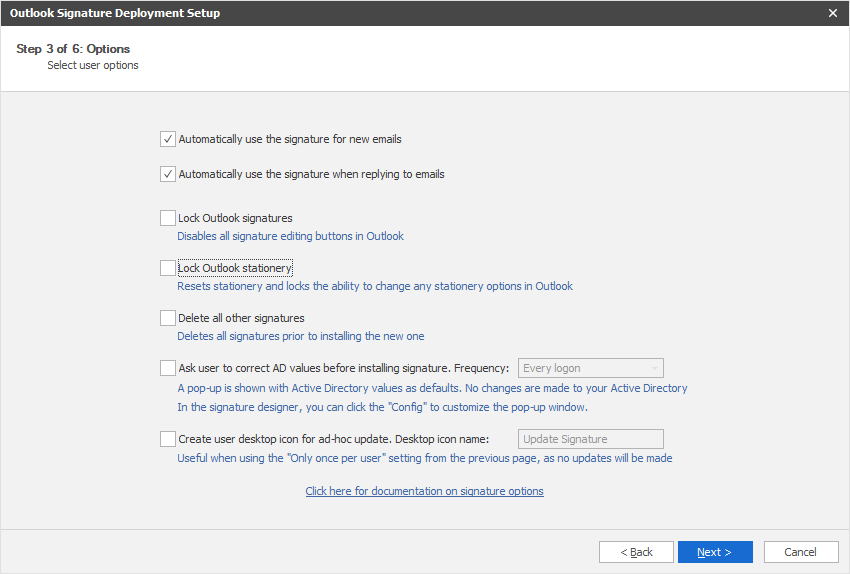
Task: Uncheck automatically use signature when replying
Action: pyautogui.click(x=168, y=174)
